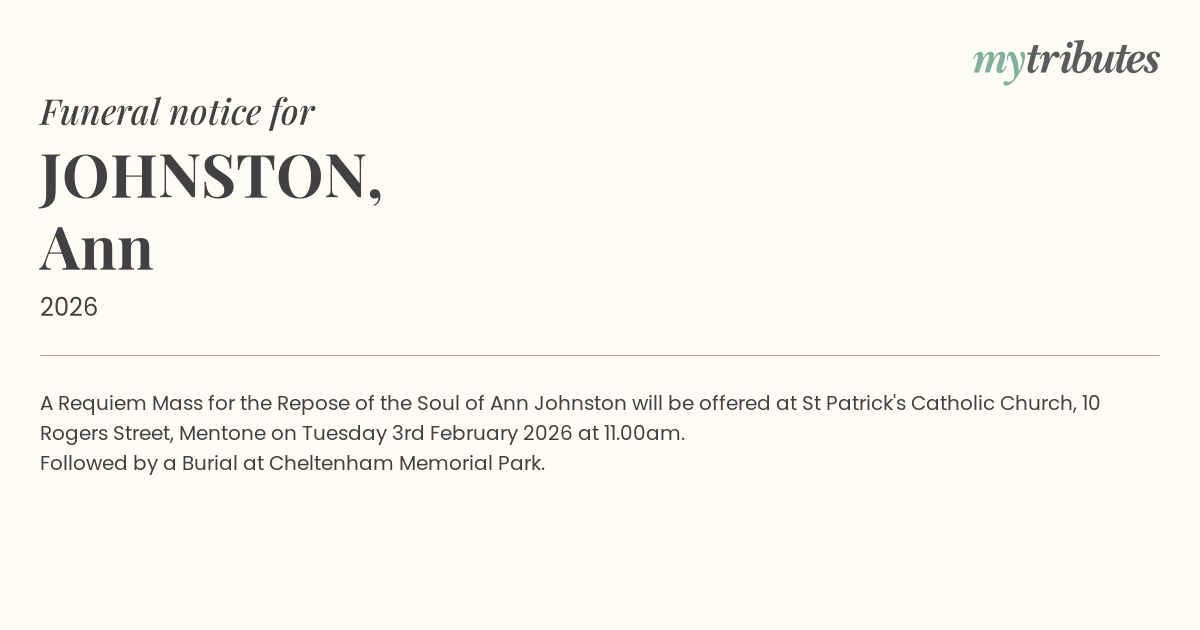
Task: Click the word "Burial" in the last line
Action: click(209, 464)
